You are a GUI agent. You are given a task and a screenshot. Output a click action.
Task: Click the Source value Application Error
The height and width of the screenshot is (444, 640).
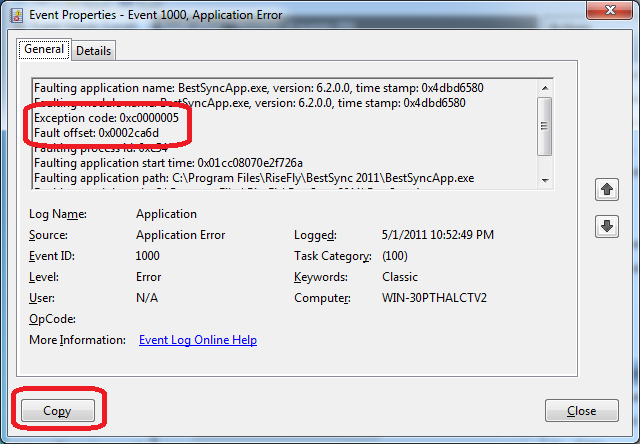[180, 235]
